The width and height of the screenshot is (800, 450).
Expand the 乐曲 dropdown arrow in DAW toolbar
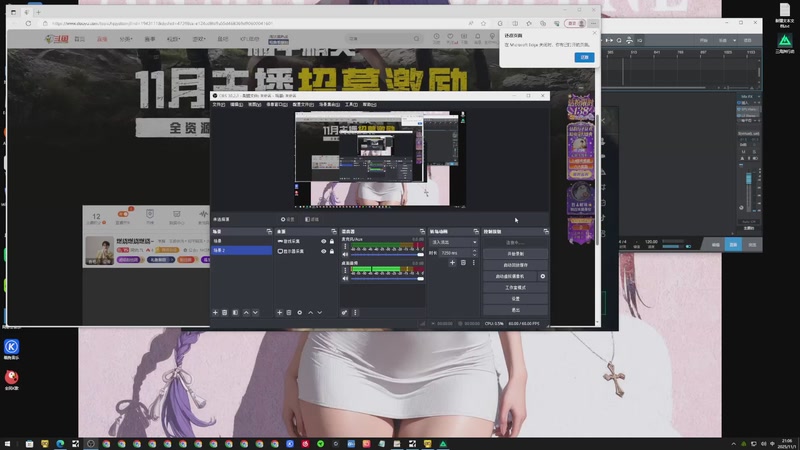[735, 40]
